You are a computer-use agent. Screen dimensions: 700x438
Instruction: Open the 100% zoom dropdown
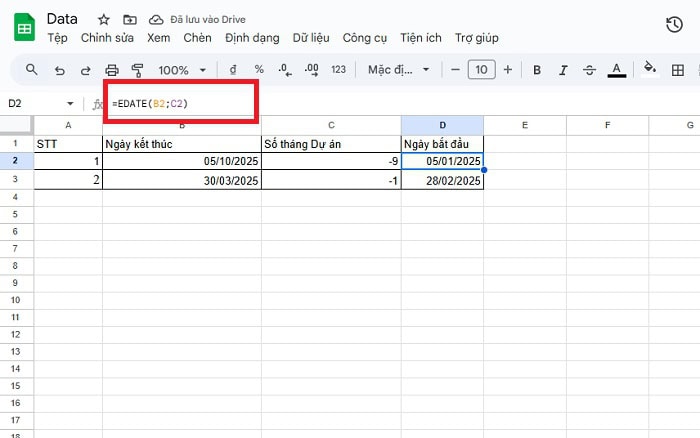(x=183, y=70)
